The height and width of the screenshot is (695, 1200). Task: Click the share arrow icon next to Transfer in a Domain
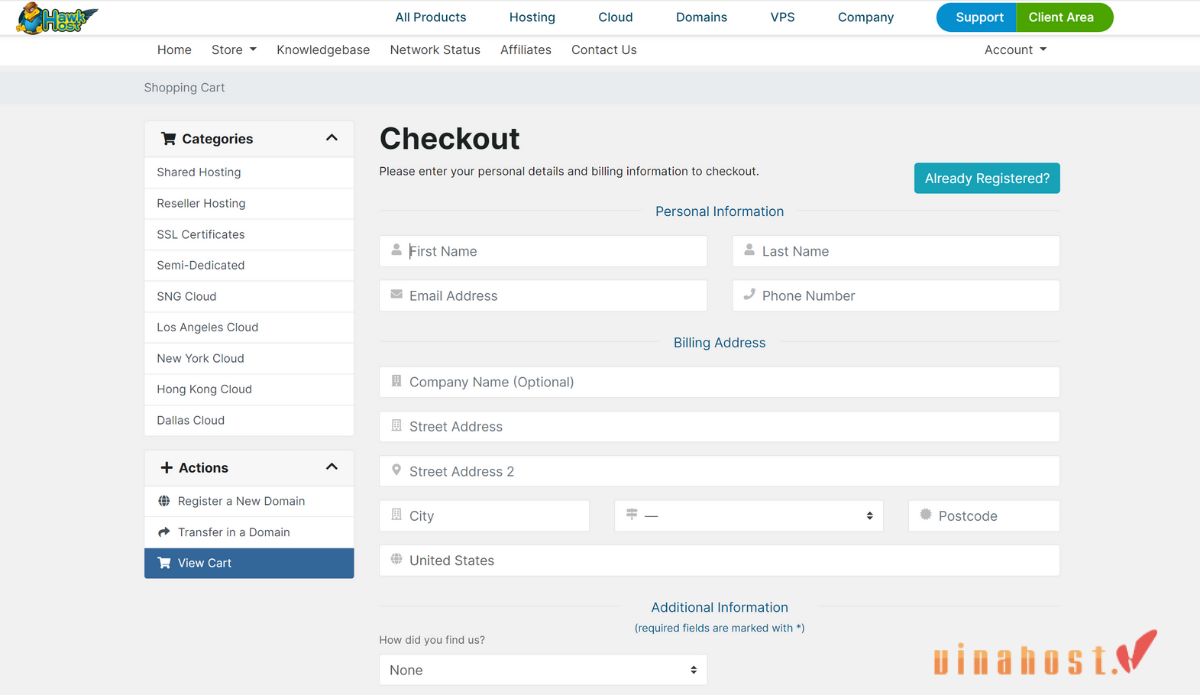[164, 532]
